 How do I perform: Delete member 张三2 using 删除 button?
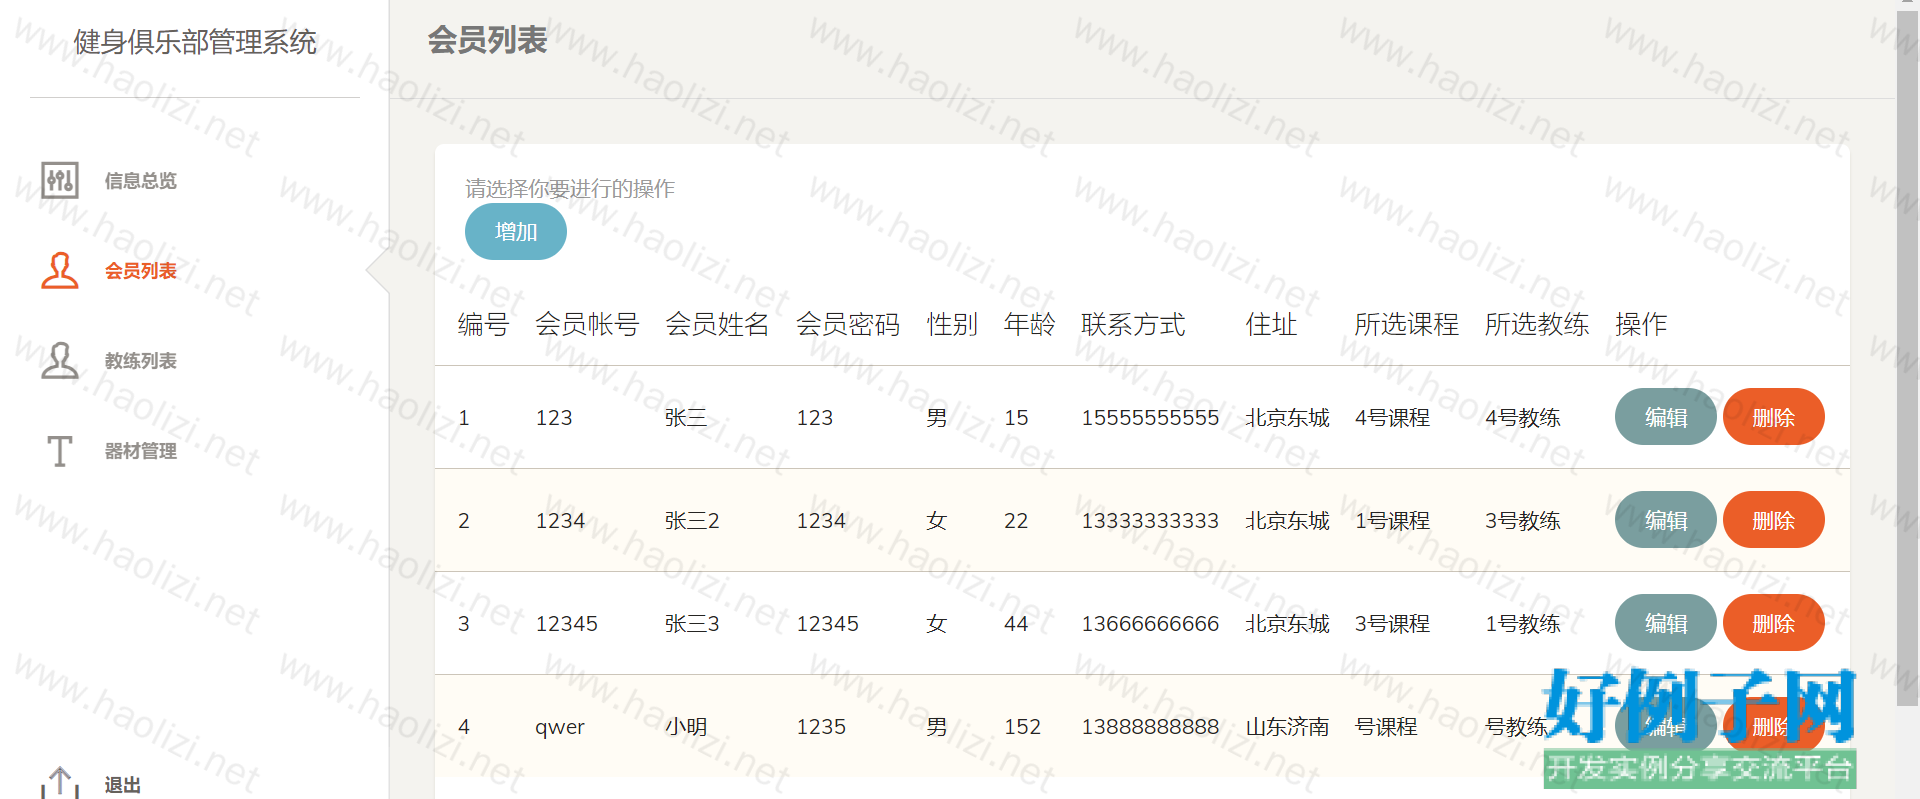click(x=1773, y=520)
